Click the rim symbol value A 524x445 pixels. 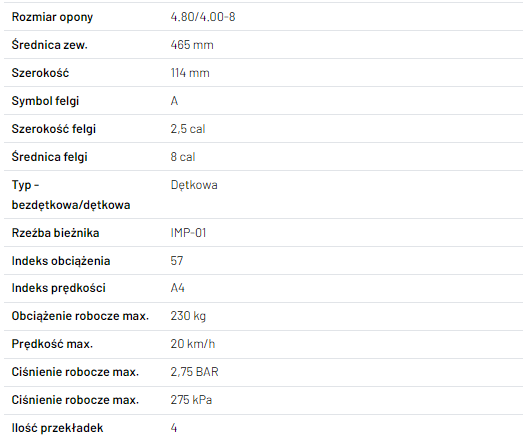pos(174,101)
